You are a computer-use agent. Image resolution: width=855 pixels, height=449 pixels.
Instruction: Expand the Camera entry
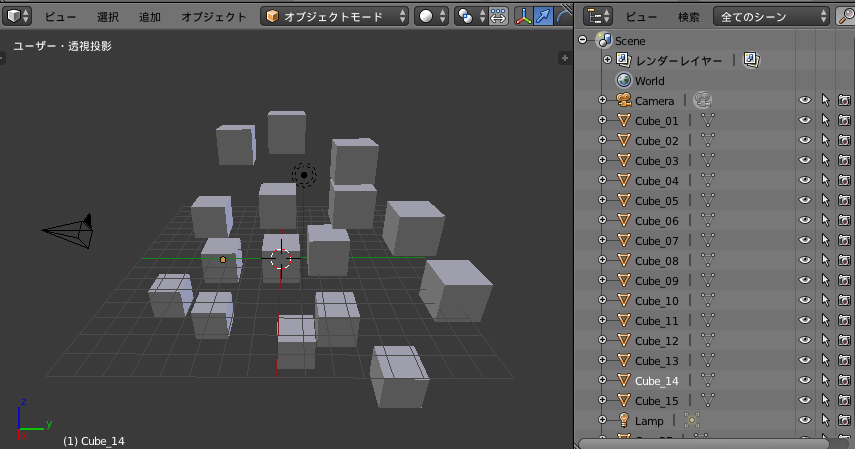(x=602, y=100)
